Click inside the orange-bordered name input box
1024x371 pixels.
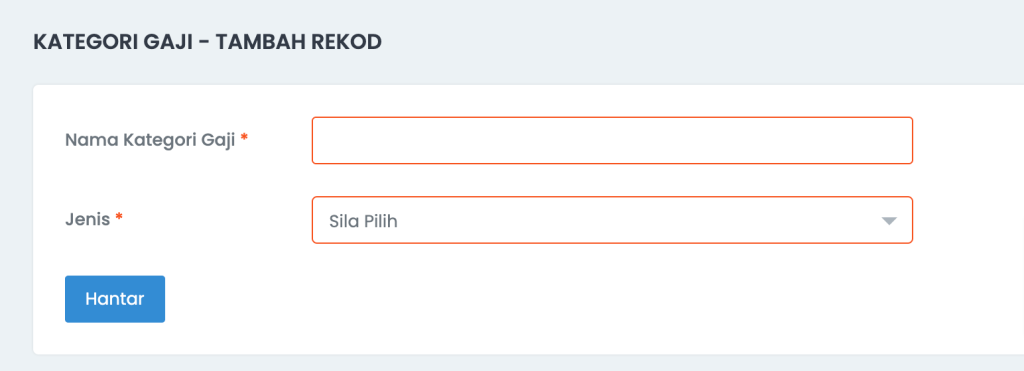pos(612,140)
